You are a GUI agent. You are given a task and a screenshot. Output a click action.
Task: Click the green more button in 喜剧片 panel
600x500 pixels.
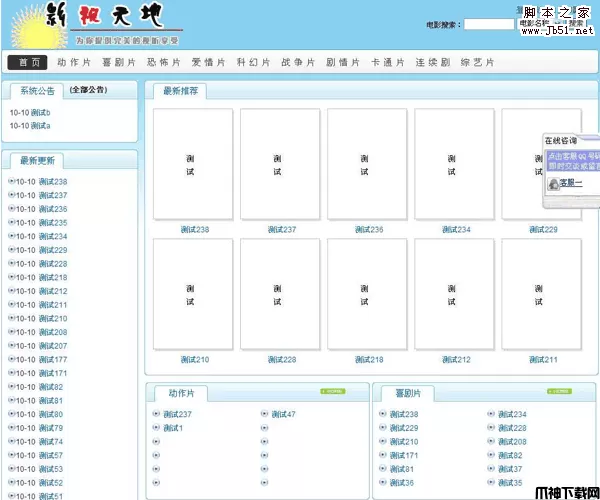click(560, 391)
